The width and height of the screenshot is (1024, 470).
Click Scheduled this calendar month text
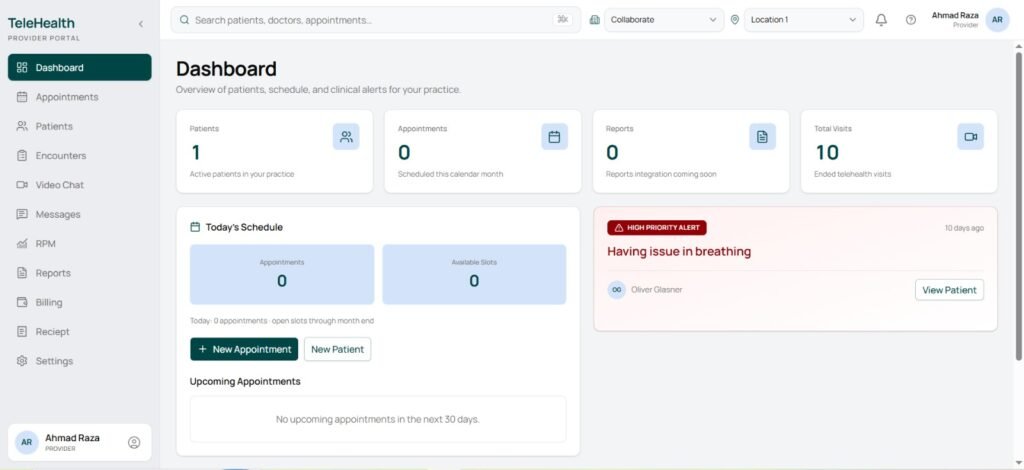(451, 174)
